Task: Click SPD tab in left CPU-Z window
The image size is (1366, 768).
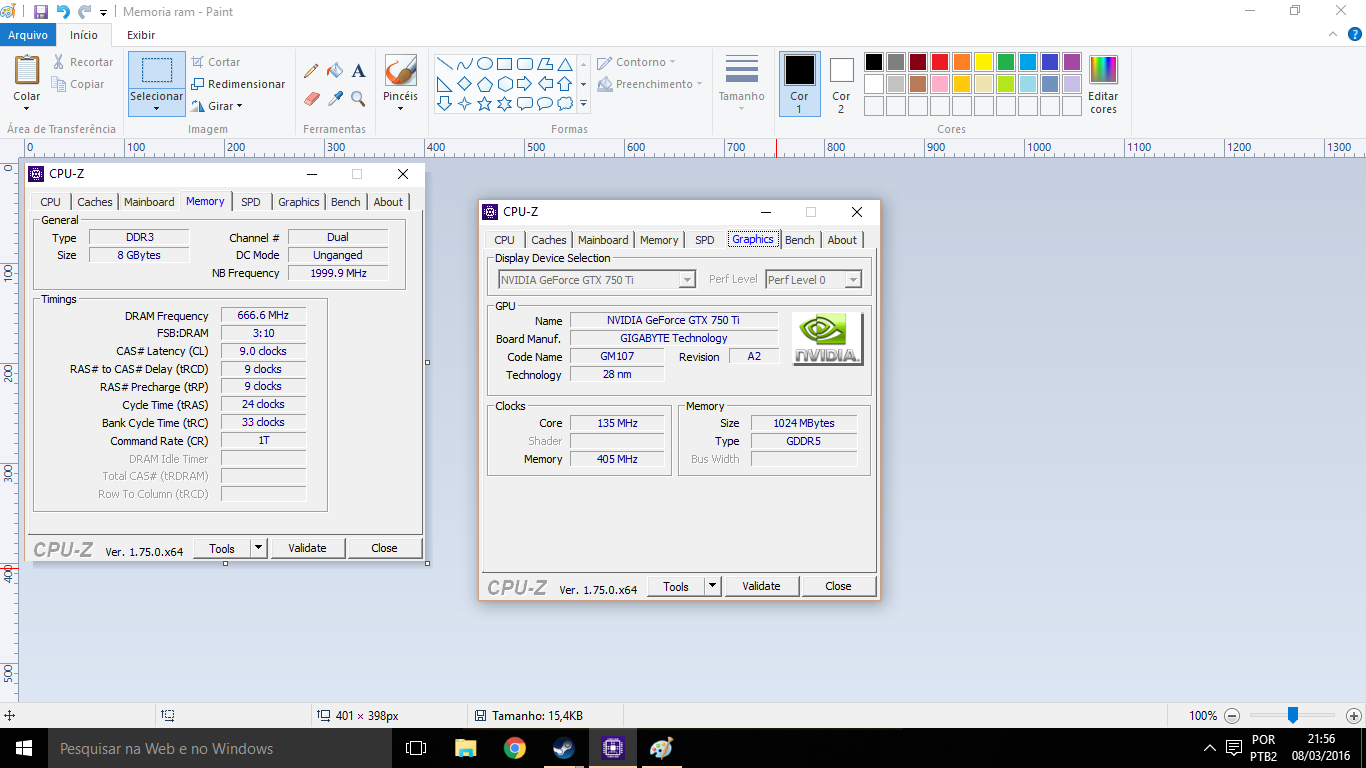Action: point(251,202)
